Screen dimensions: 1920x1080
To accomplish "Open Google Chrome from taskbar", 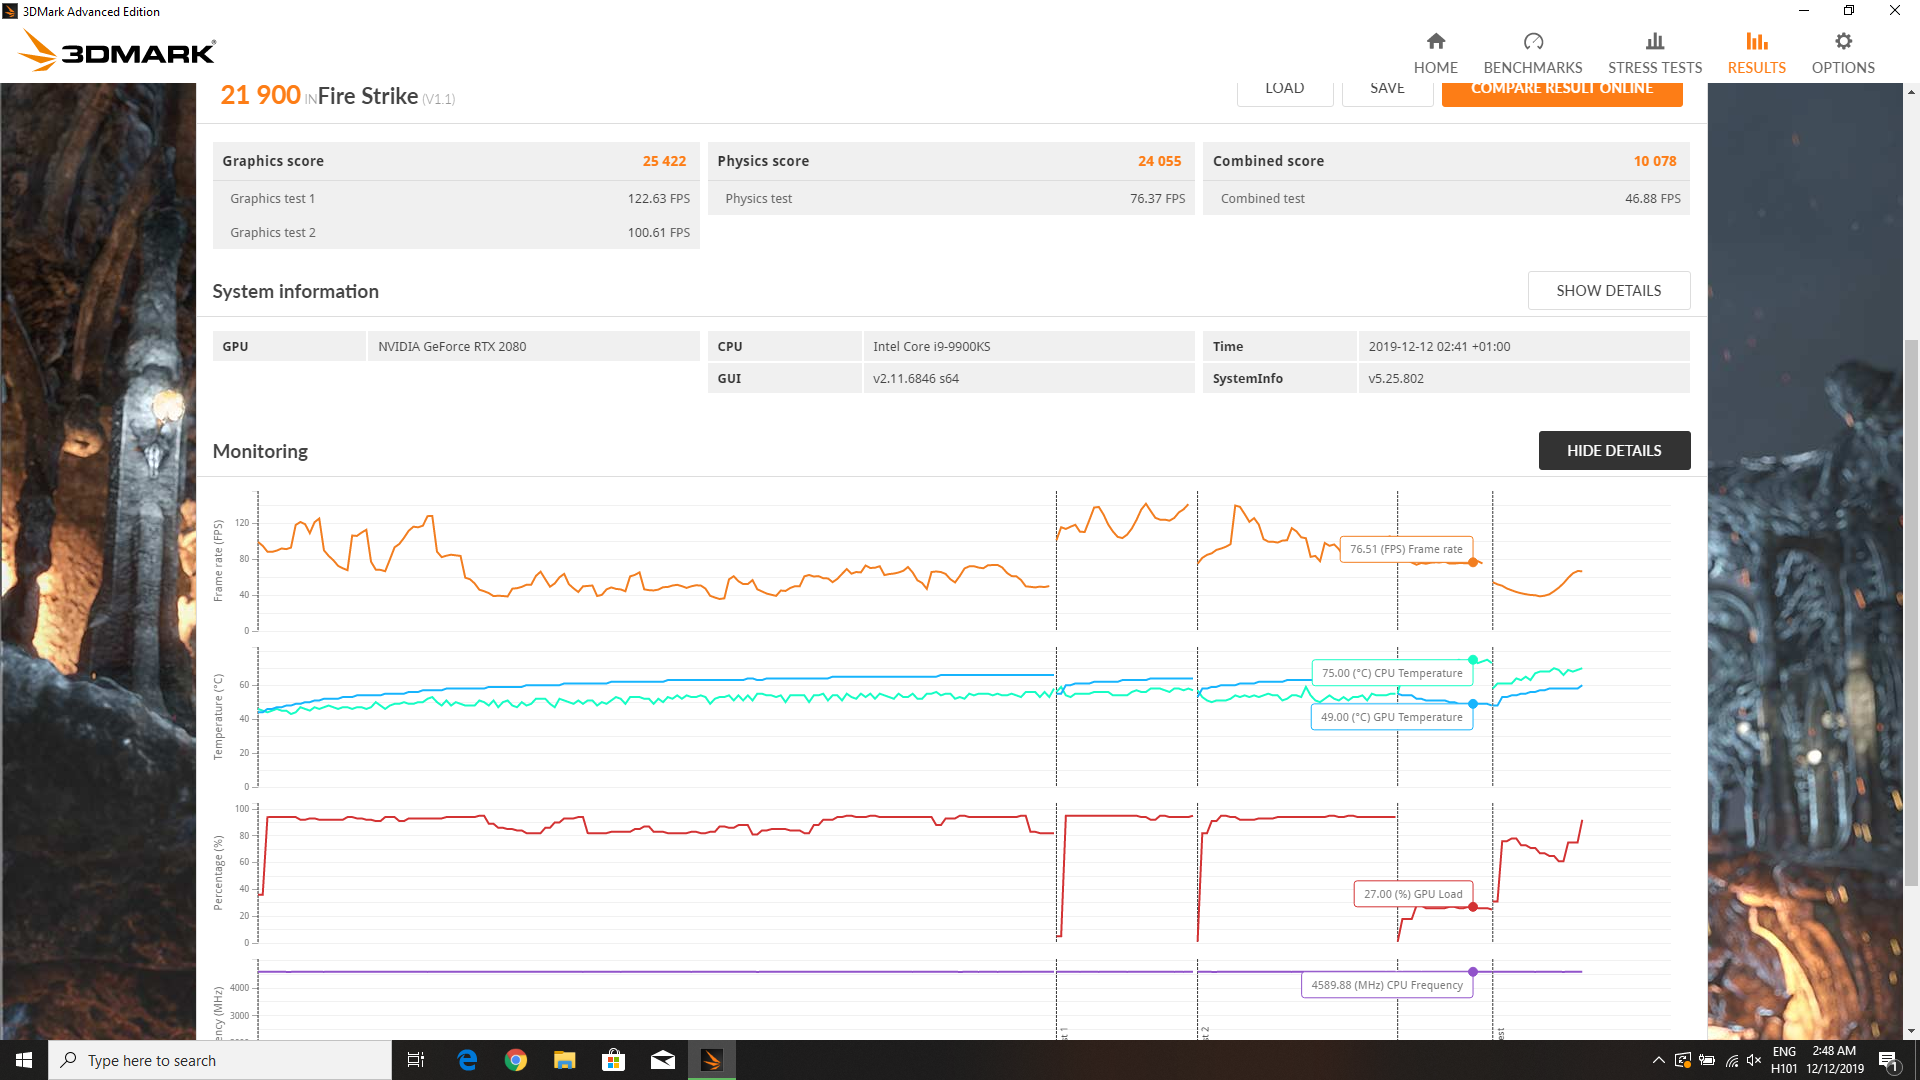I will click(x=516, y=1060).
